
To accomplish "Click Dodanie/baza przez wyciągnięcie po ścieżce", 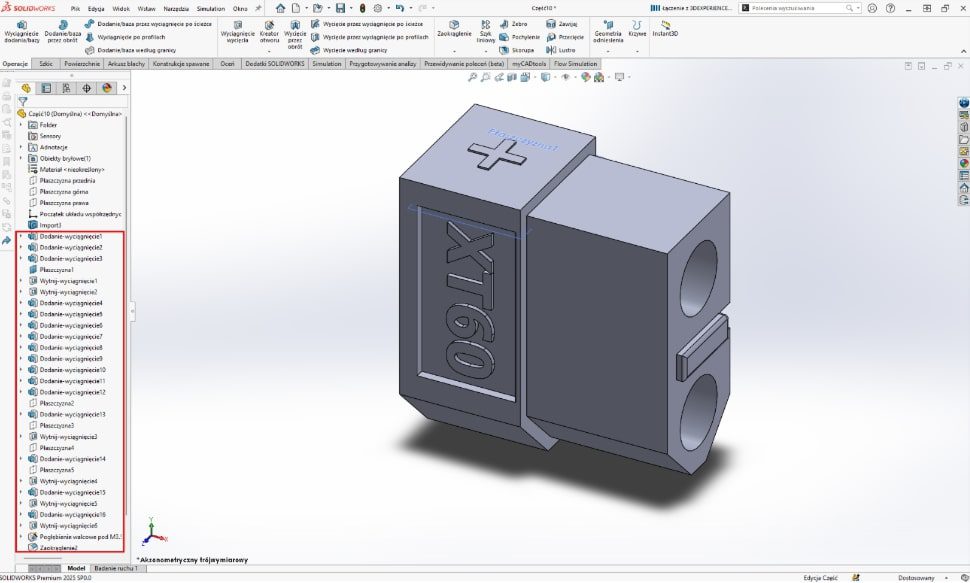I will coord(148,24).
